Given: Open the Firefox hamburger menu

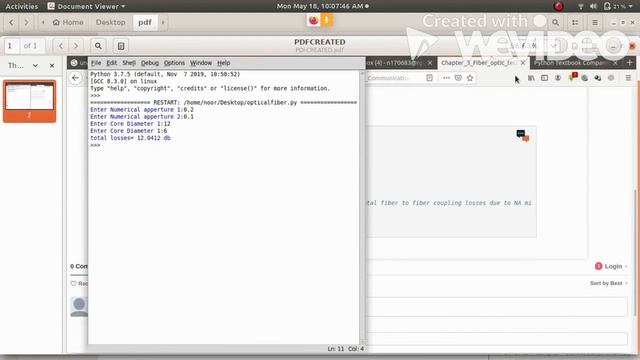Looking at the screenshot, I should pos(628,78).
